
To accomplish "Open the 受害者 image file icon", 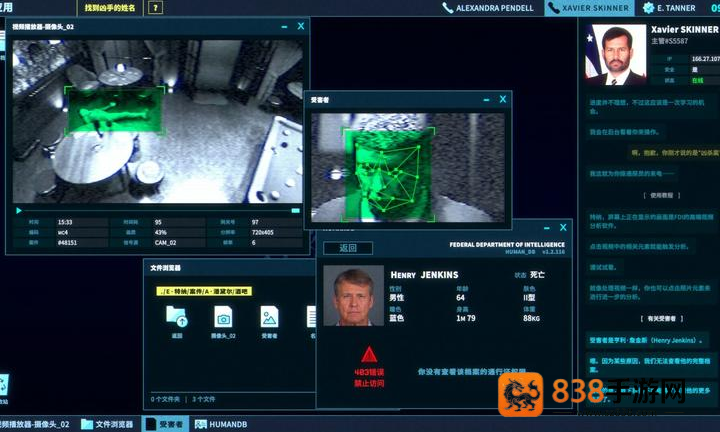I will [x=269, y=317].
